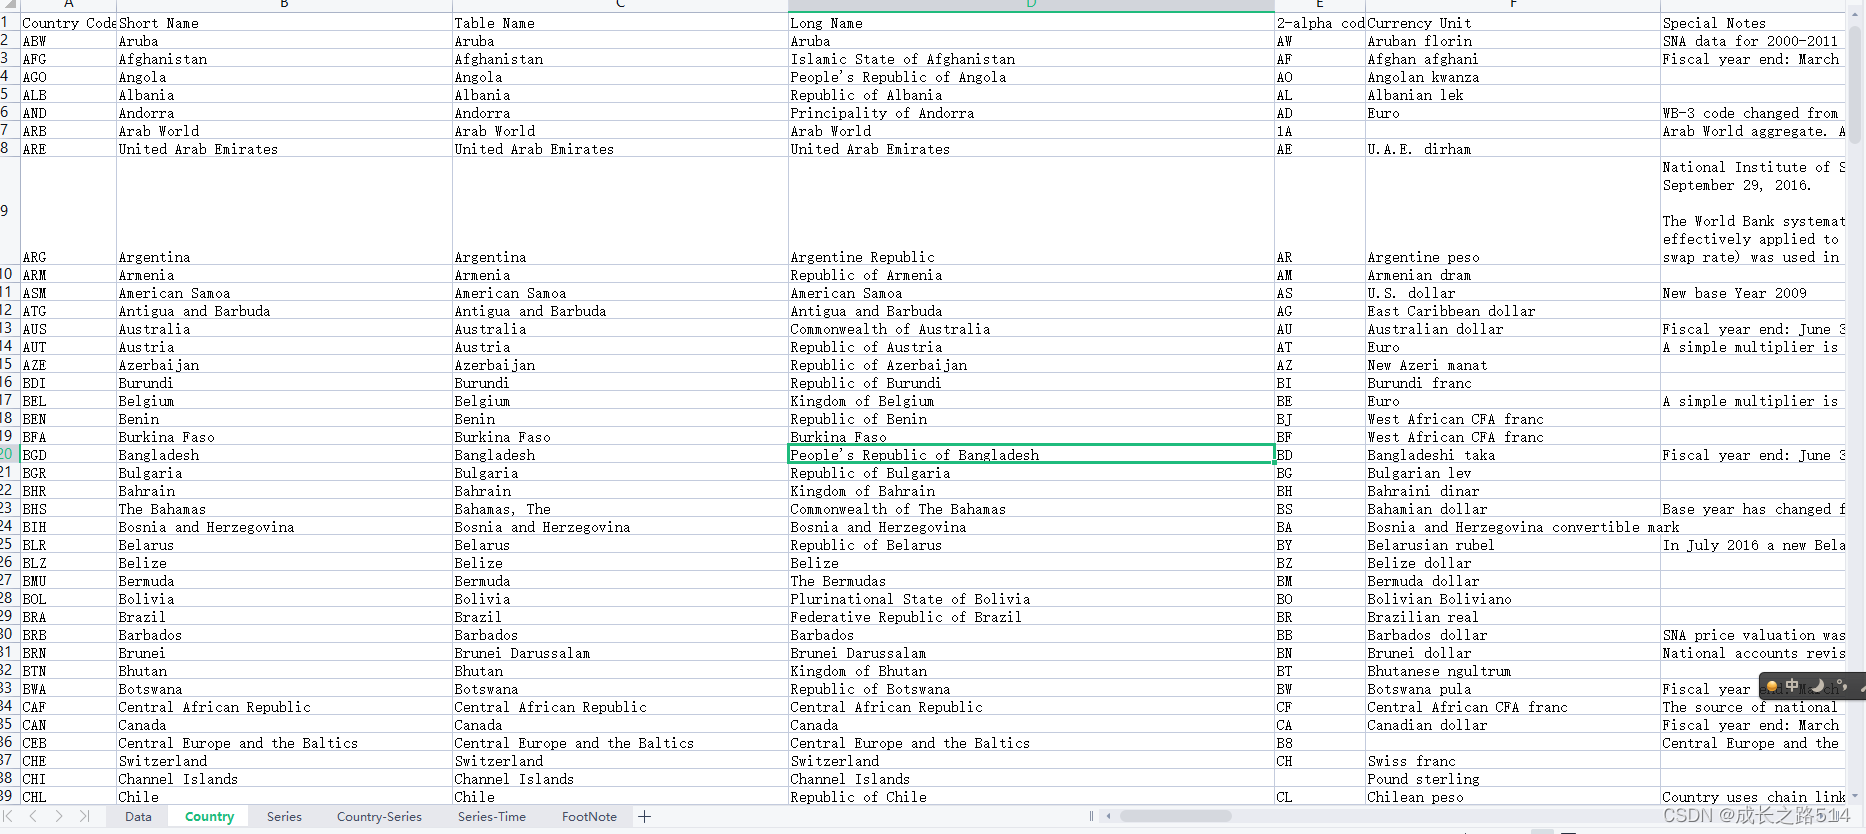
Task: Open the Series sheet tab
Action: pos(284,817)
